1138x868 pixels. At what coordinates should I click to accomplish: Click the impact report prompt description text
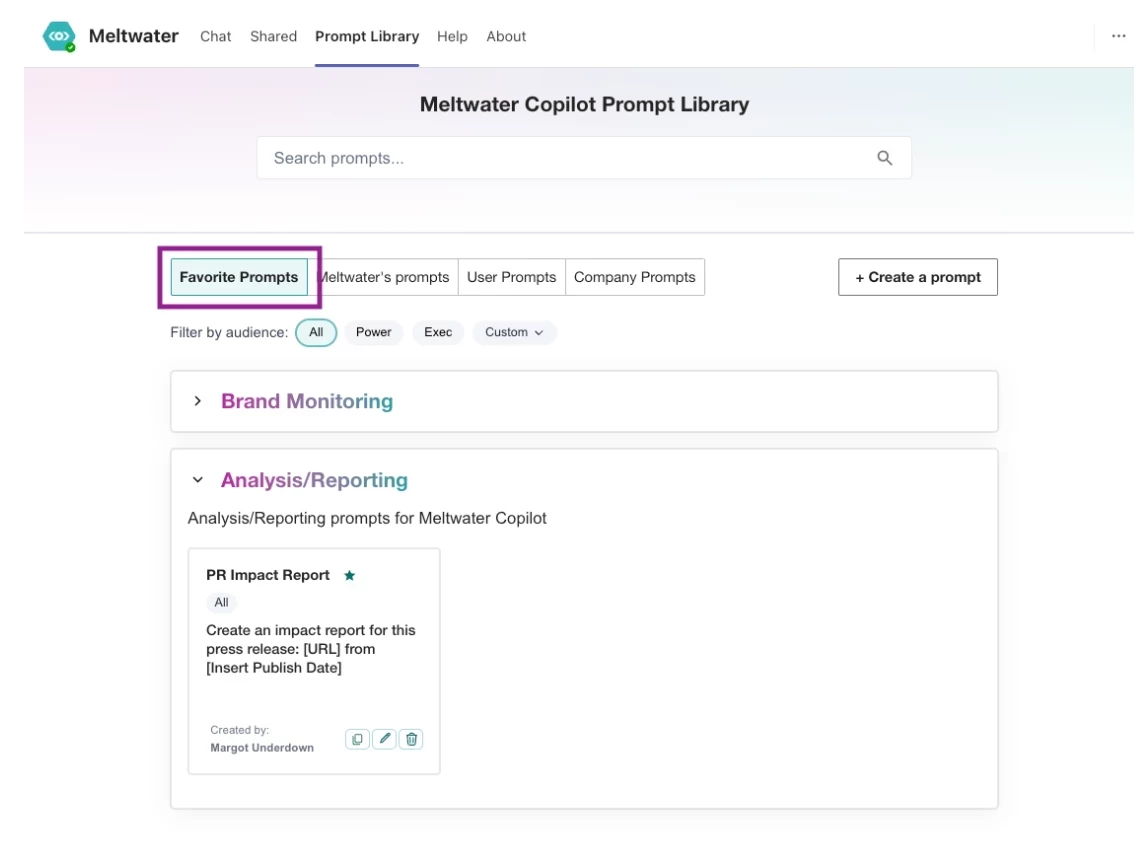[x=311, y=649]
